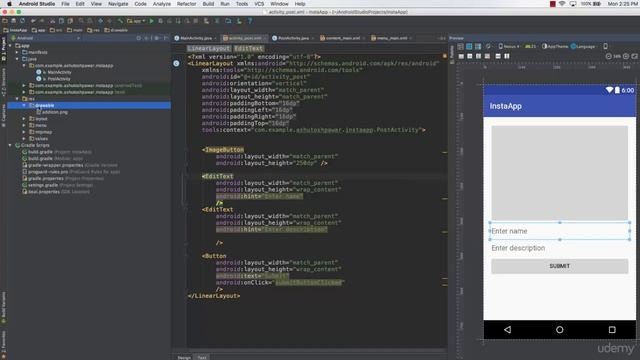Click the SUBMIT button in phone preview
This screenshot has height=360, width=640.
click(x=560, y=266)
